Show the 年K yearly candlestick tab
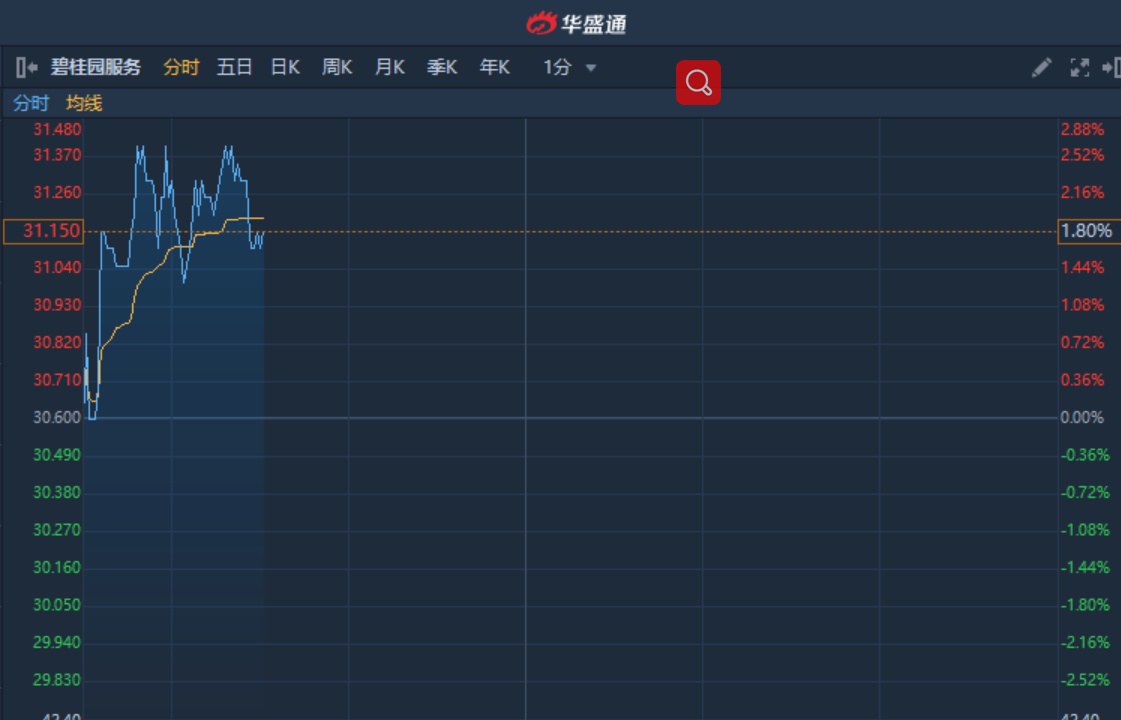The height and width of the screenshot is (720, 1121). 494,68
